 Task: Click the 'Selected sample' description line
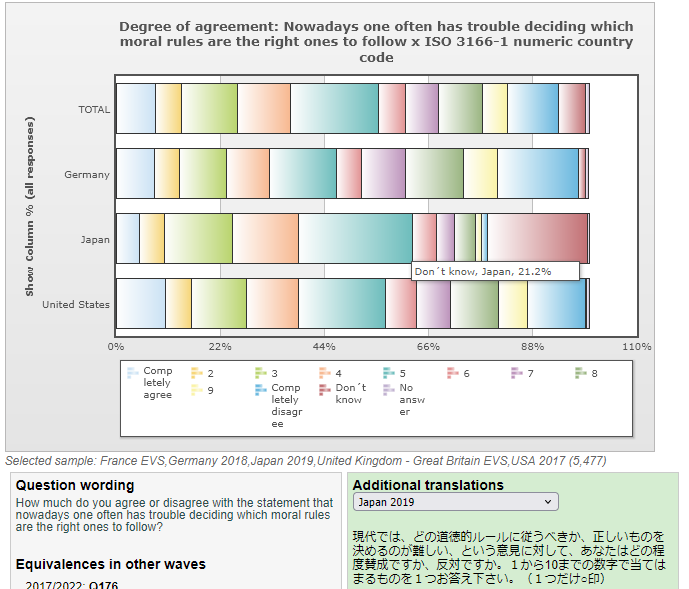[306, 461]
